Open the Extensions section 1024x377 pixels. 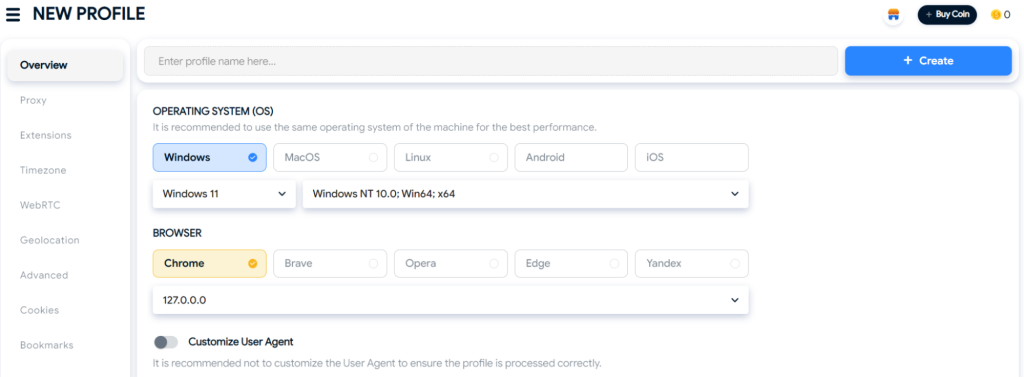pyautogui.click(x=46, y=135)
